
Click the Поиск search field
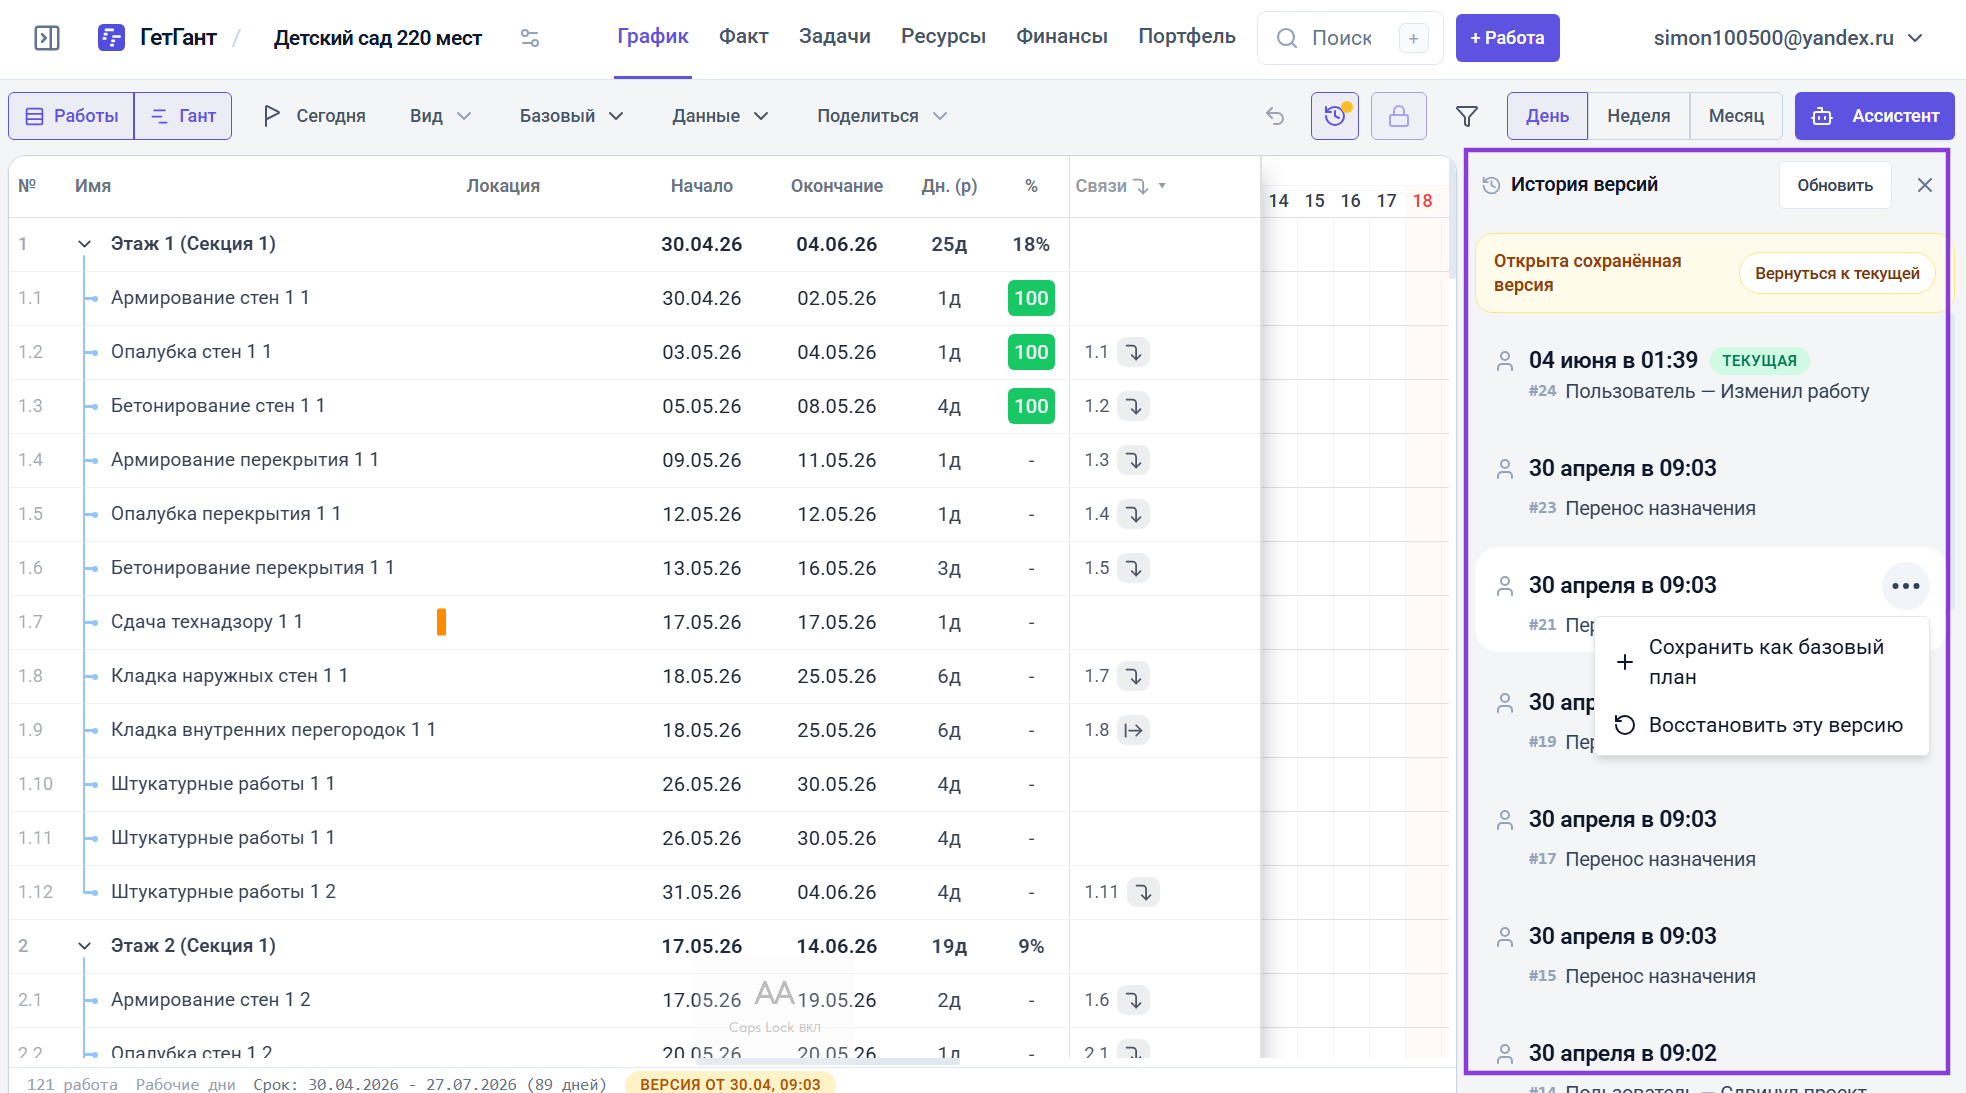pyautogui.click(x=1349, y=38)
